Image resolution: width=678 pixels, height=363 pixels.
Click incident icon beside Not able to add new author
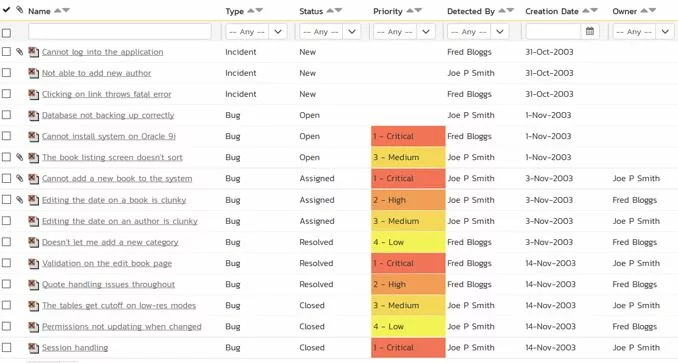pos(34,73)
